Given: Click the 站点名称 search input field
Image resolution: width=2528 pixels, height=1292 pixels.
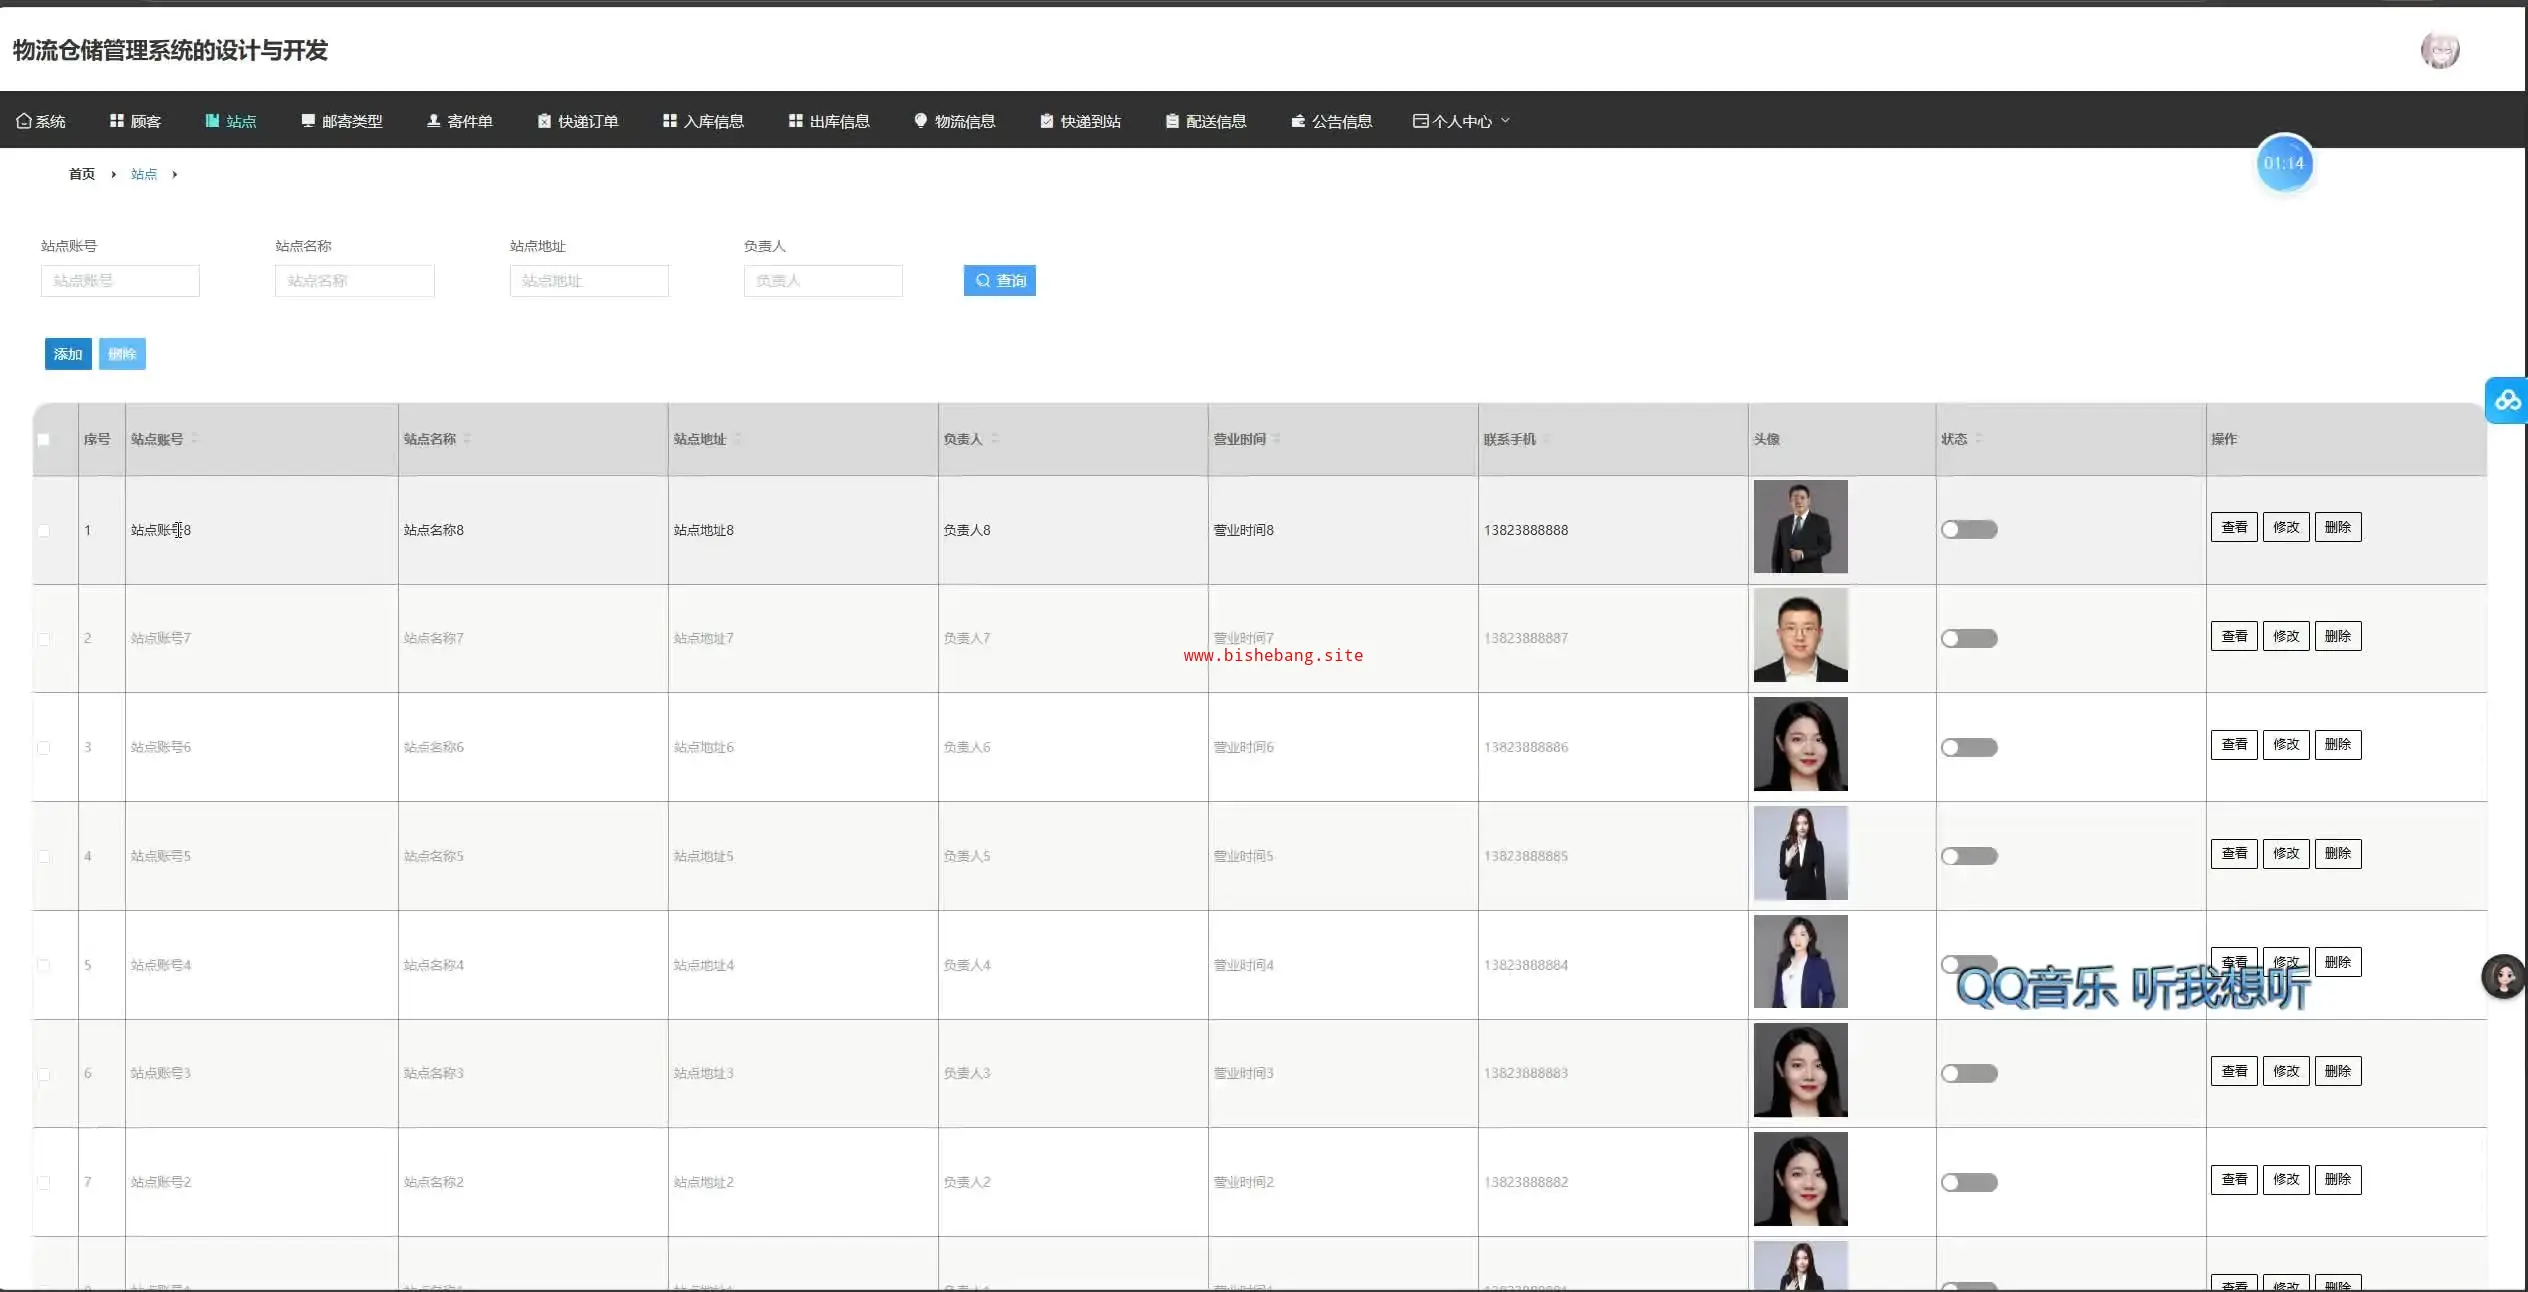Looking at the screenshot, I should [x=354, y=281].
